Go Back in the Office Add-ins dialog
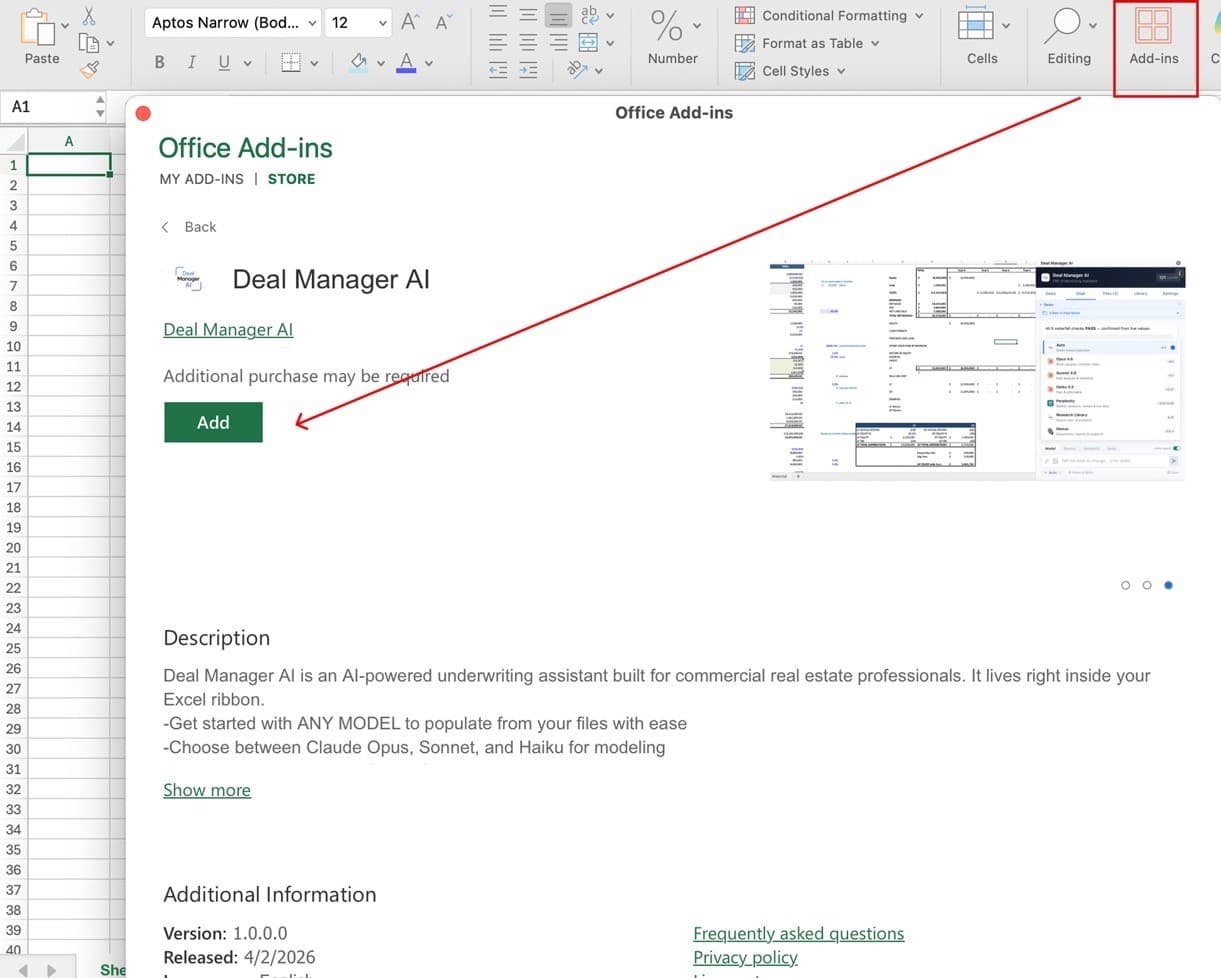This screenshot has width=1221, height=978. [x=189, y=227]
